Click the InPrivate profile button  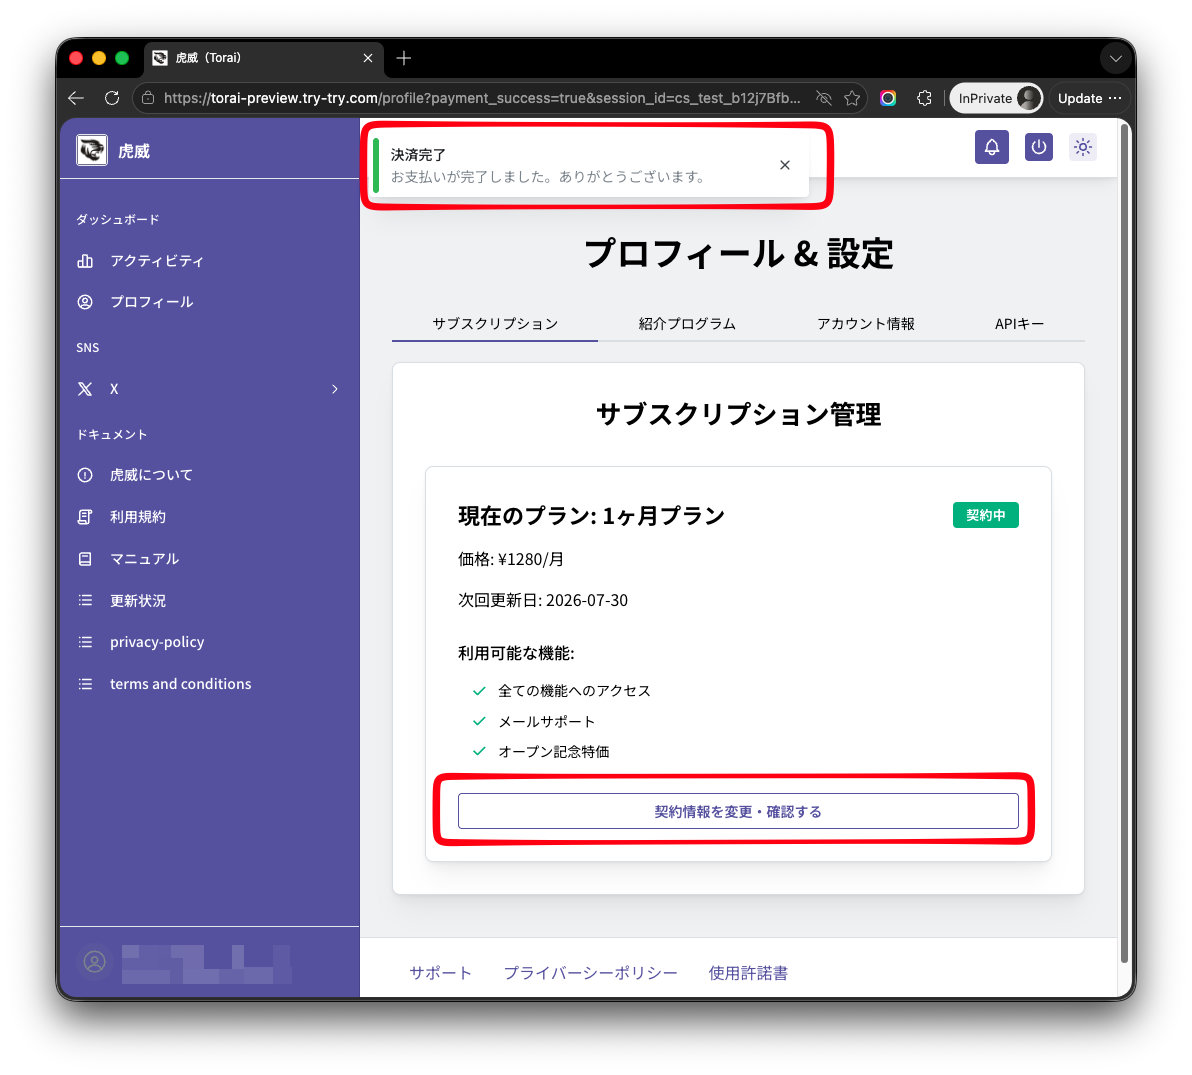(996, 98)
